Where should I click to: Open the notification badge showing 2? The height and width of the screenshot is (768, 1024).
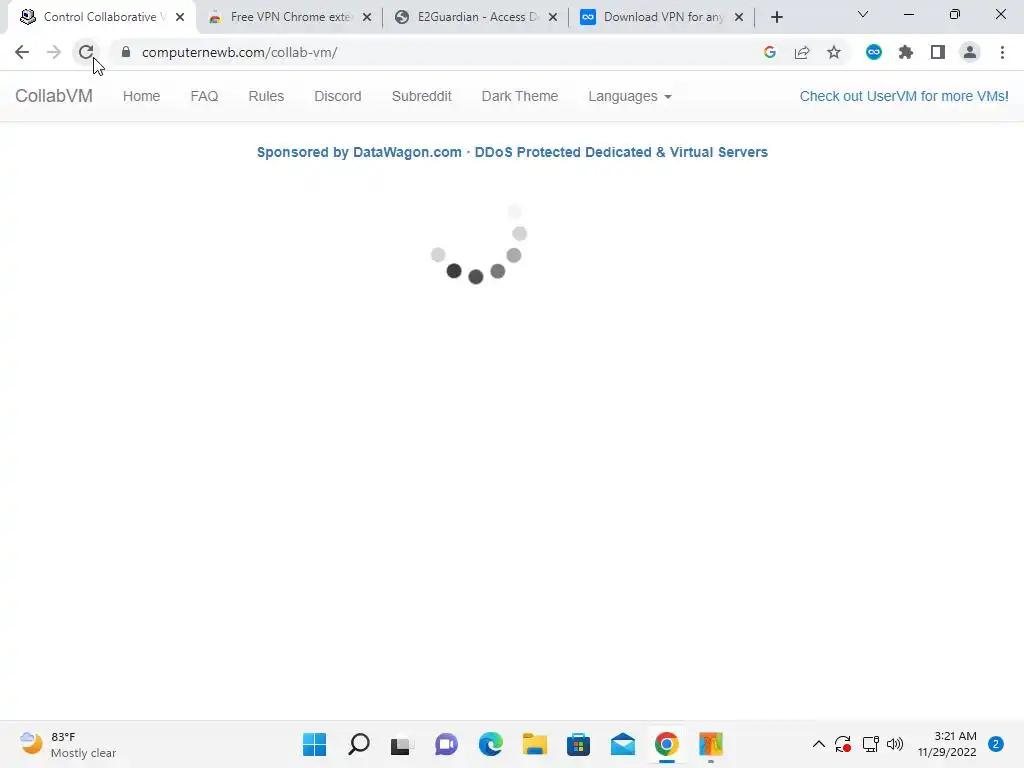(996, 744)
